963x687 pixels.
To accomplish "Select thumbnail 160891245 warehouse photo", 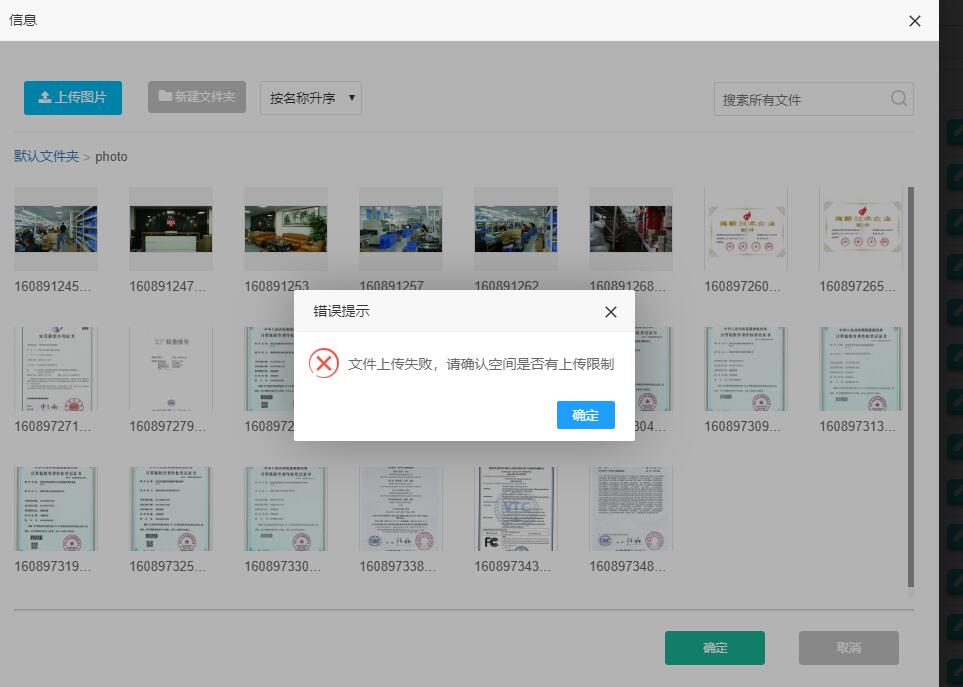I will tap(56, 229).
